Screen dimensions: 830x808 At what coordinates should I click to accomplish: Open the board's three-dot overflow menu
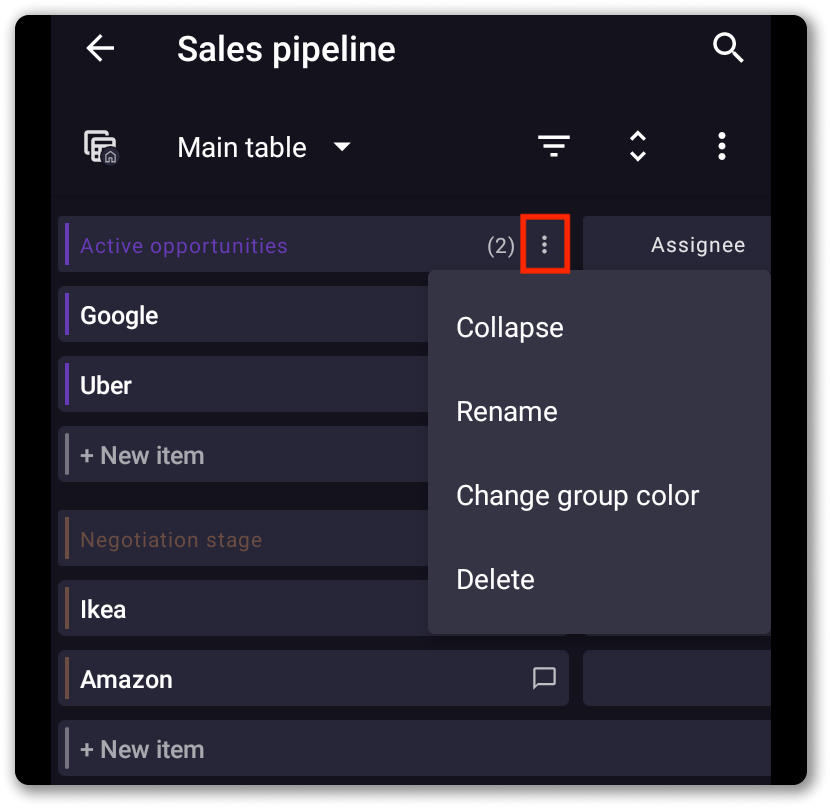(721, 147)
